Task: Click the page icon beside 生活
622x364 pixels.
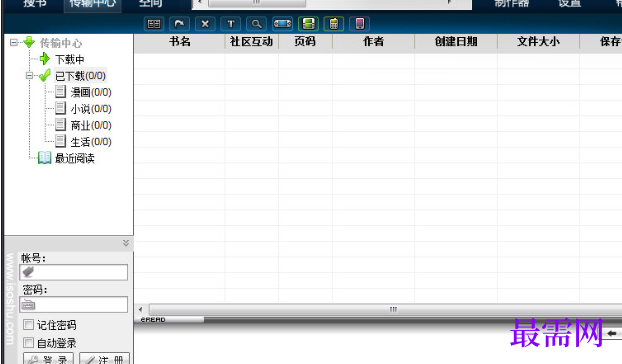Action: [60, 141]
